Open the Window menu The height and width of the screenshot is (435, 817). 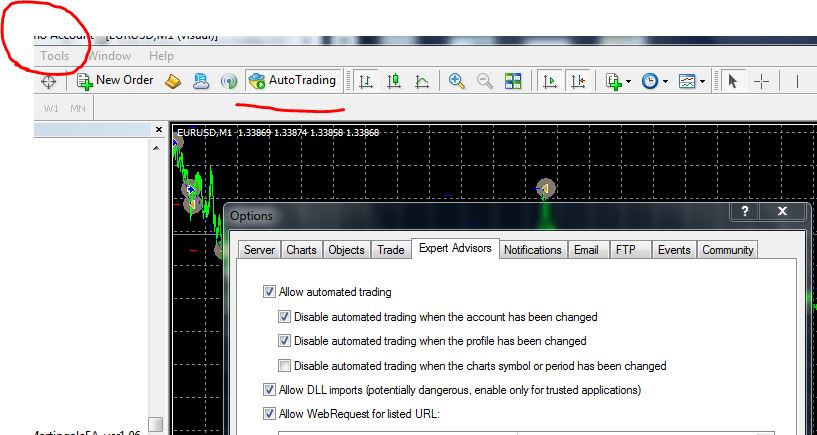(108, 56)
